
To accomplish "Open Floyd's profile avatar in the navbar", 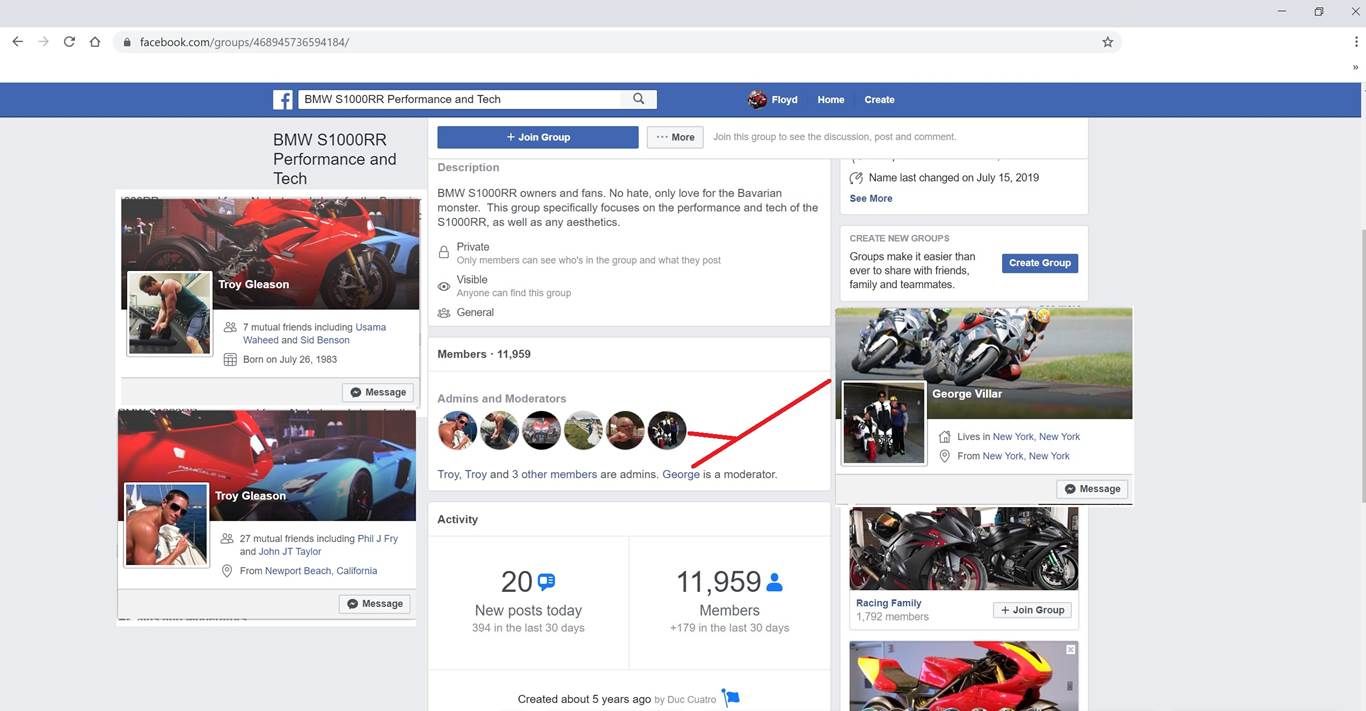I will click(x=757, y=99).
